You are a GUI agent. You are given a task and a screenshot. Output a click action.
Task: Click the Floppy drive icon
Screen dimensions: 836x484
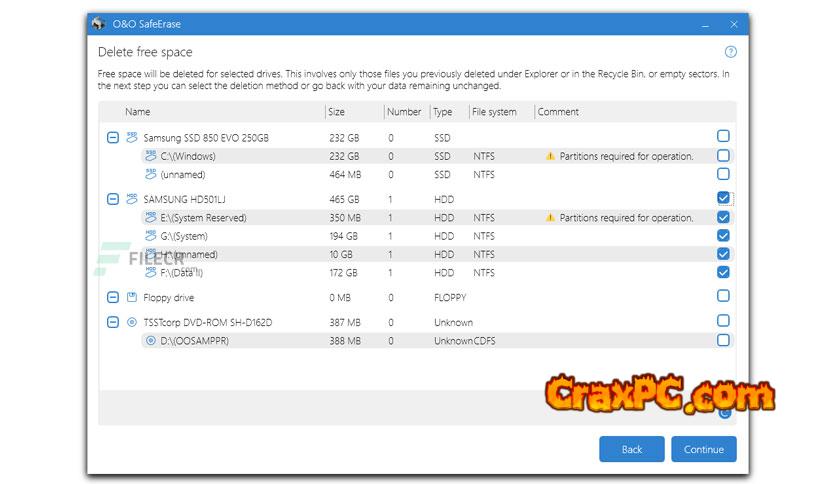[x=132, y=297]
